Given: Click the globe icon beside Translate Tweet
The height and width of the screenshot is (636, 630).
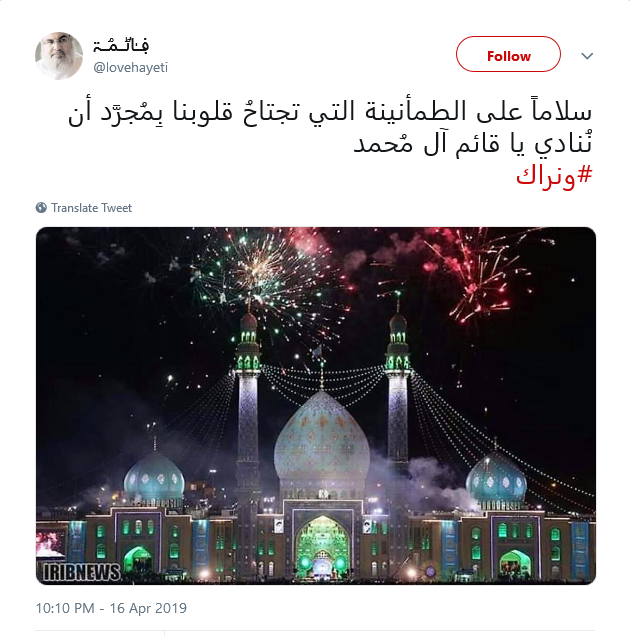Looking at the screenshot, I should [x=41, y=208].
